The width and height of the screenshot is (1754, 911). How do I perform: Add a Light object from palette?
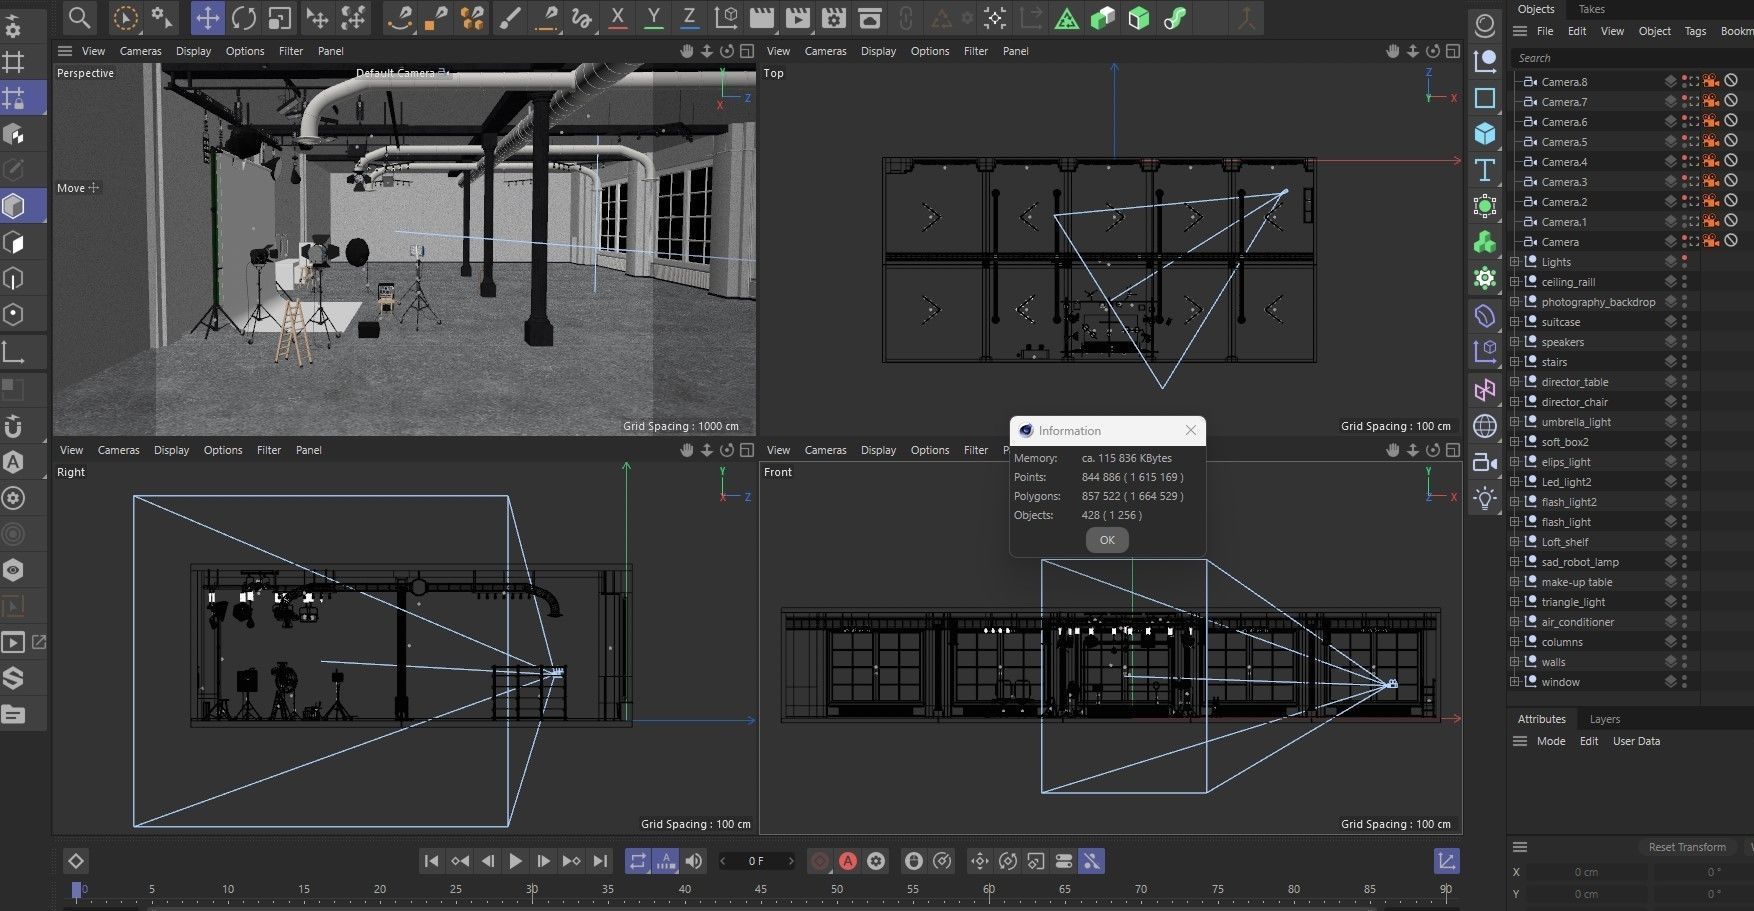click(x=1485, y=498)
